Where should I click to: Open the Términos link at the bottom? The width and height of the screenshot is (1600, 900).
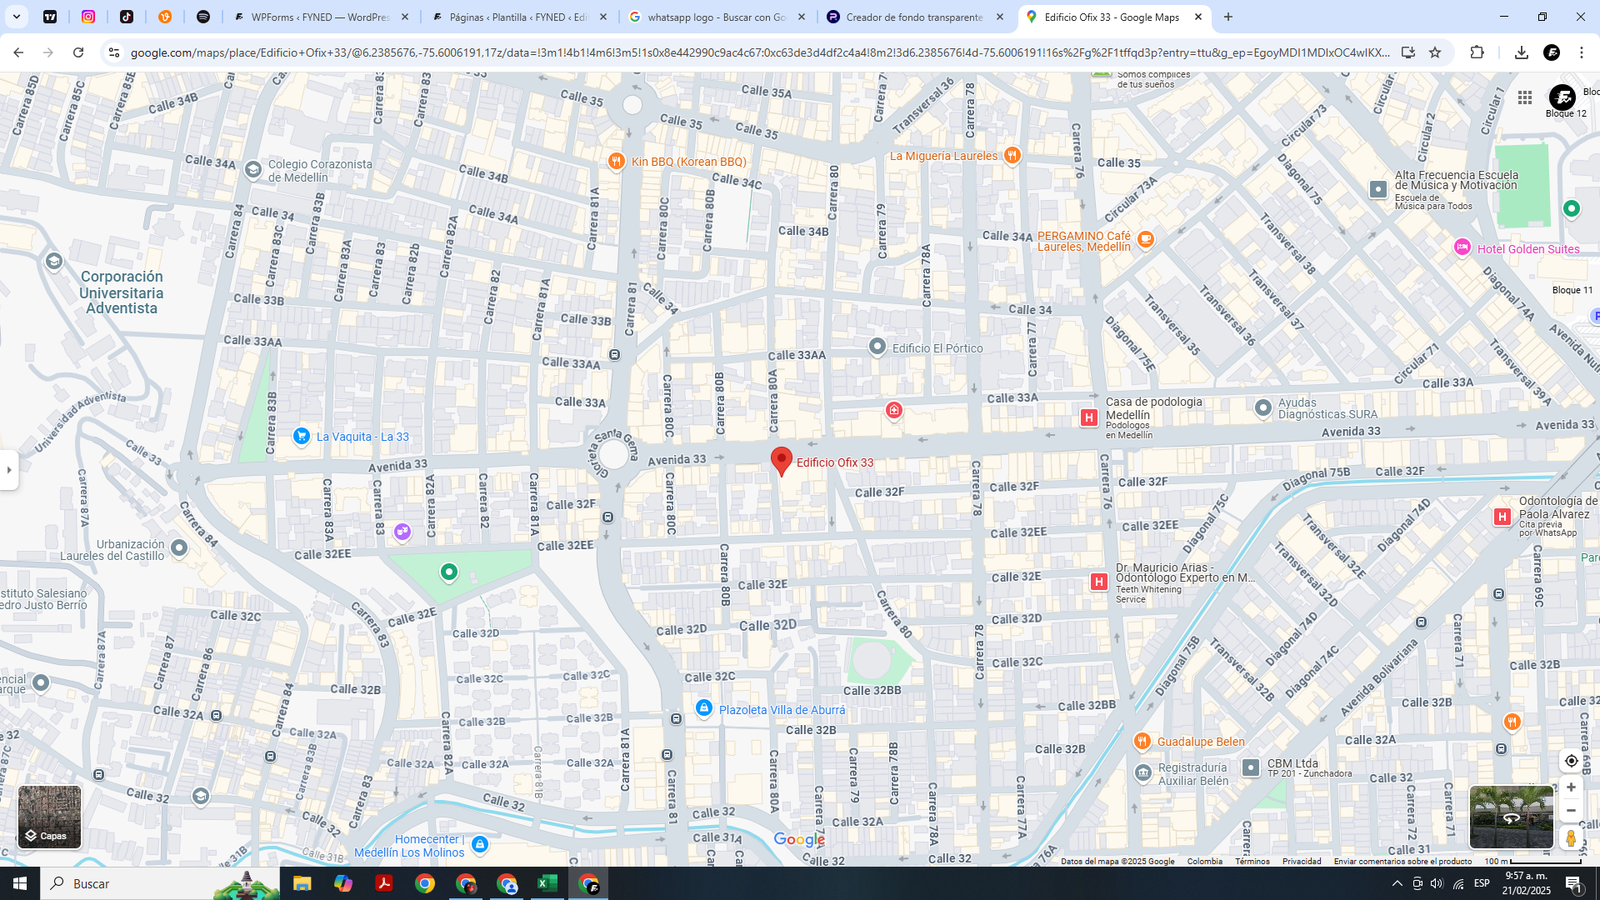(1251, 861)
